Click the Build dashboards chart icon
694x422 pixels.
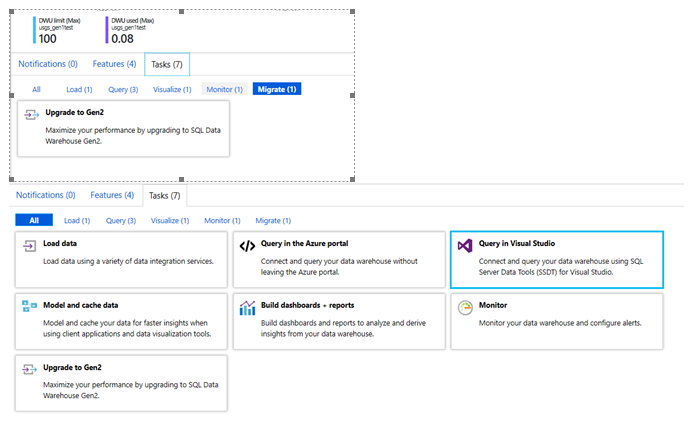[x=247, y=308]
